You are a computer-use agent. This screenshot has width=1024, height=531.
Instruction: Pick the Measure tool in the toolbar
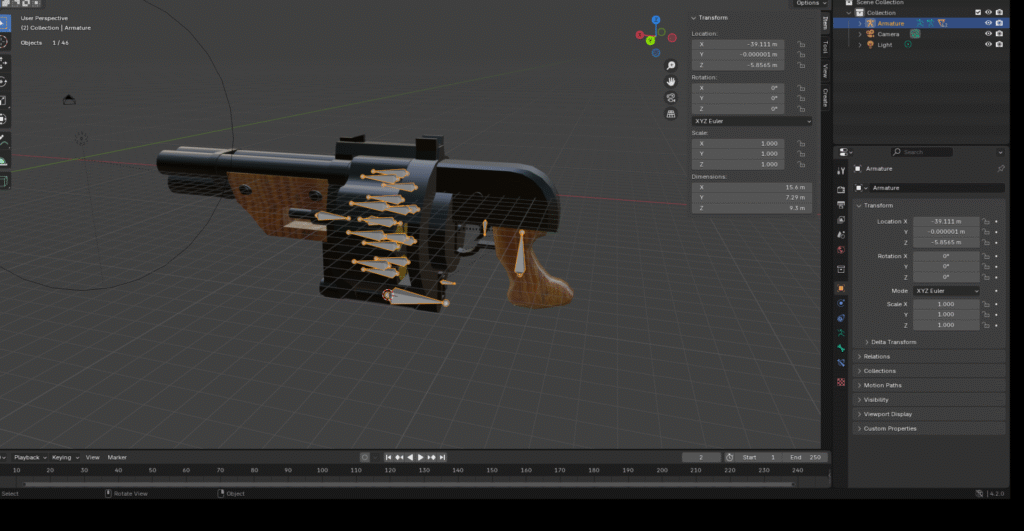pos(3,160)
